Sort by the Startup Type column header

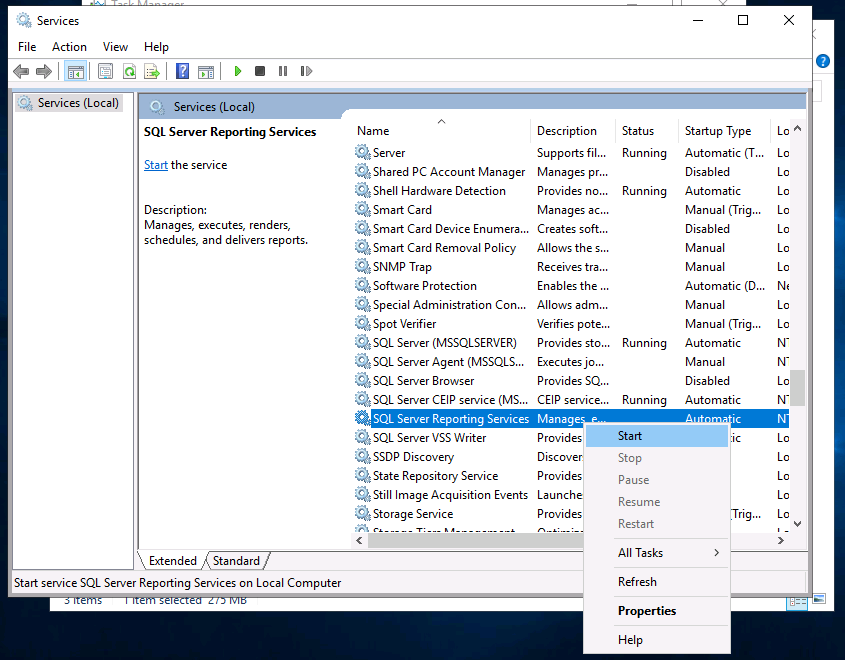pos(724,130)
